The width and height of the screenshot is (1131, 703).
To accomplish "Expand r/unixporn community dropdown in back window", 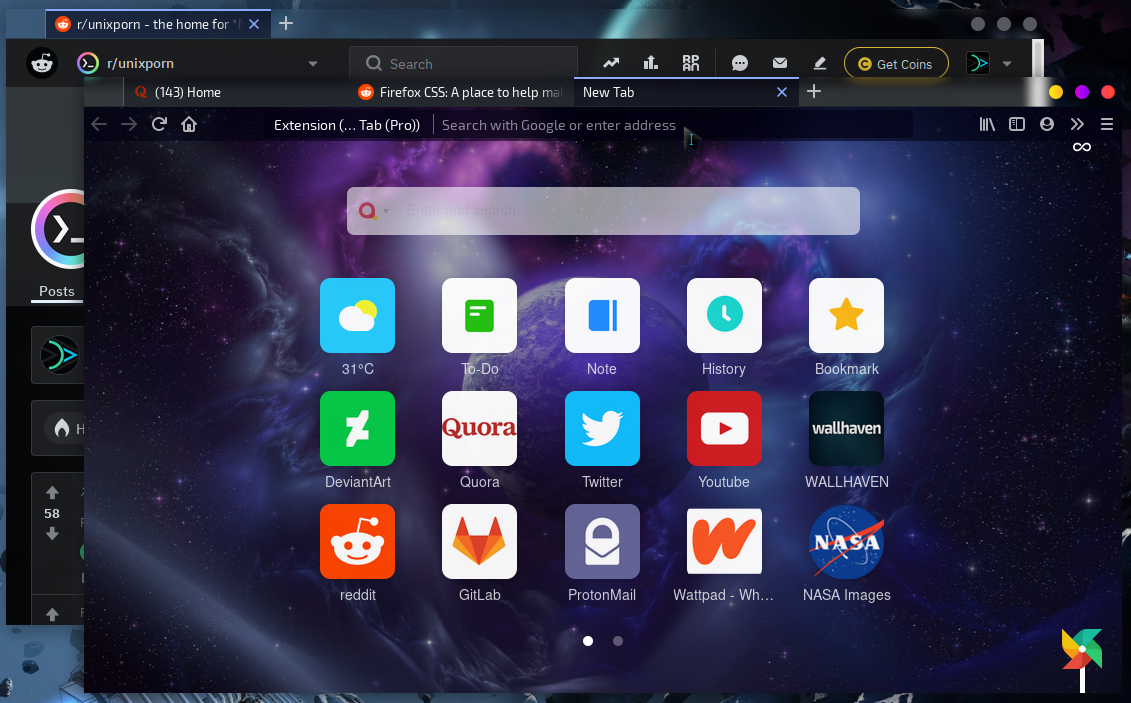I will click(x=313, y=63).
